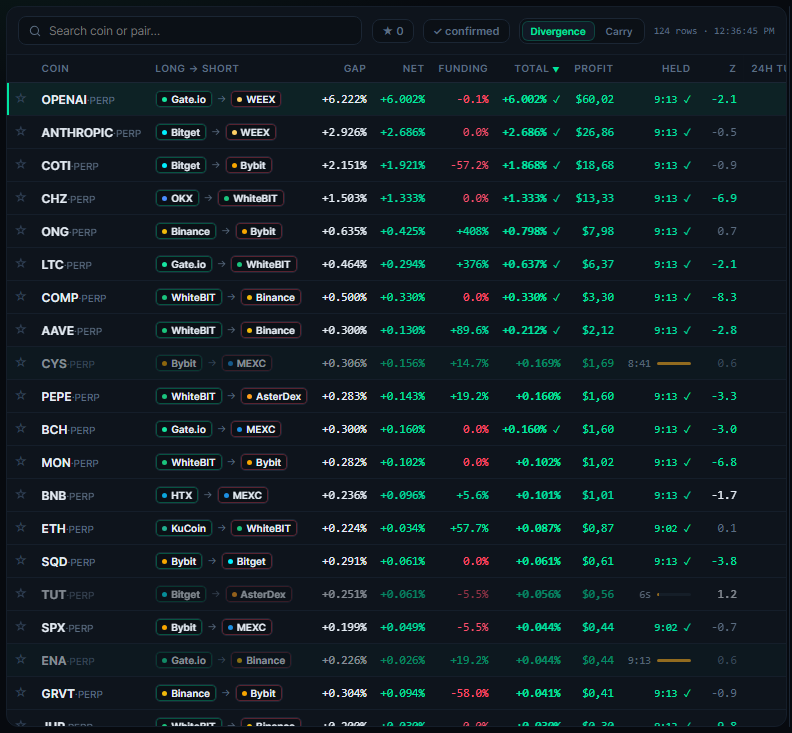Open the OPENAI PERP coin name
Screen dimensions: 792x733
click(78, 100)
